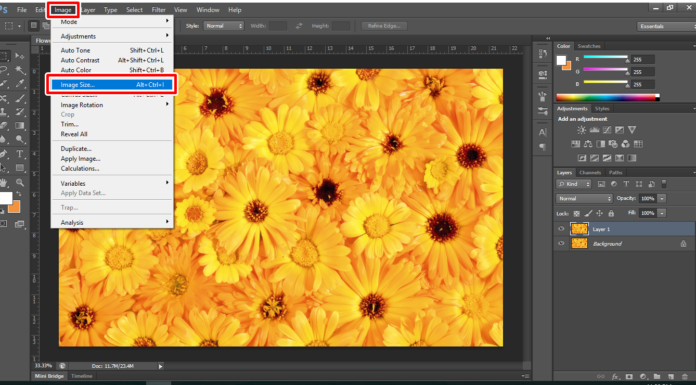Create a new layer icon
This screenshot has width=696, height=385.
(x=671, y=377)
